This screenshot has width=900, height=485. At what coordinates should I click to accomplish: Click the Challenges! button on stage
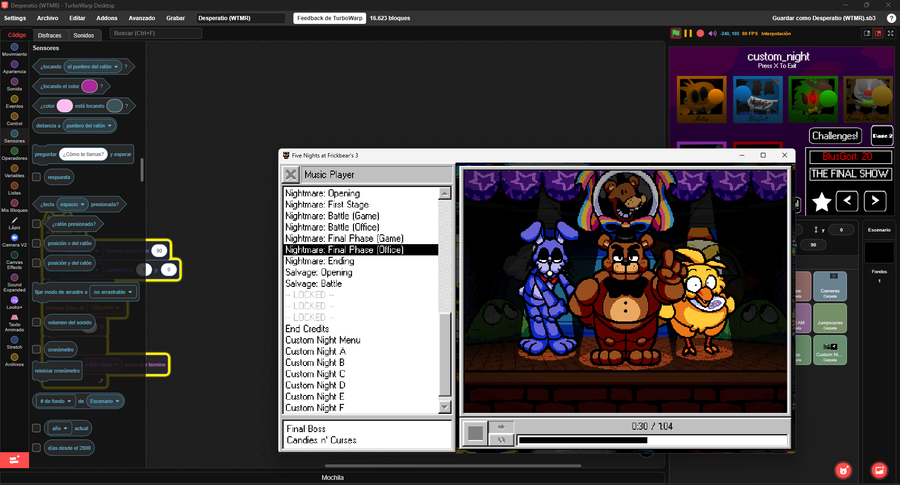pos(835,136)
